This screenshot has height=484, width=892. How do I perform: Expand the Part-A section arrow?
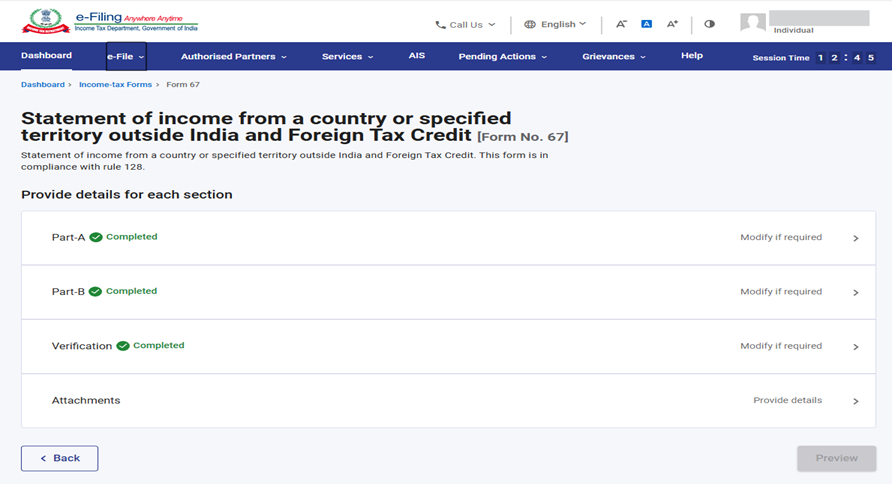coord(856,239)
